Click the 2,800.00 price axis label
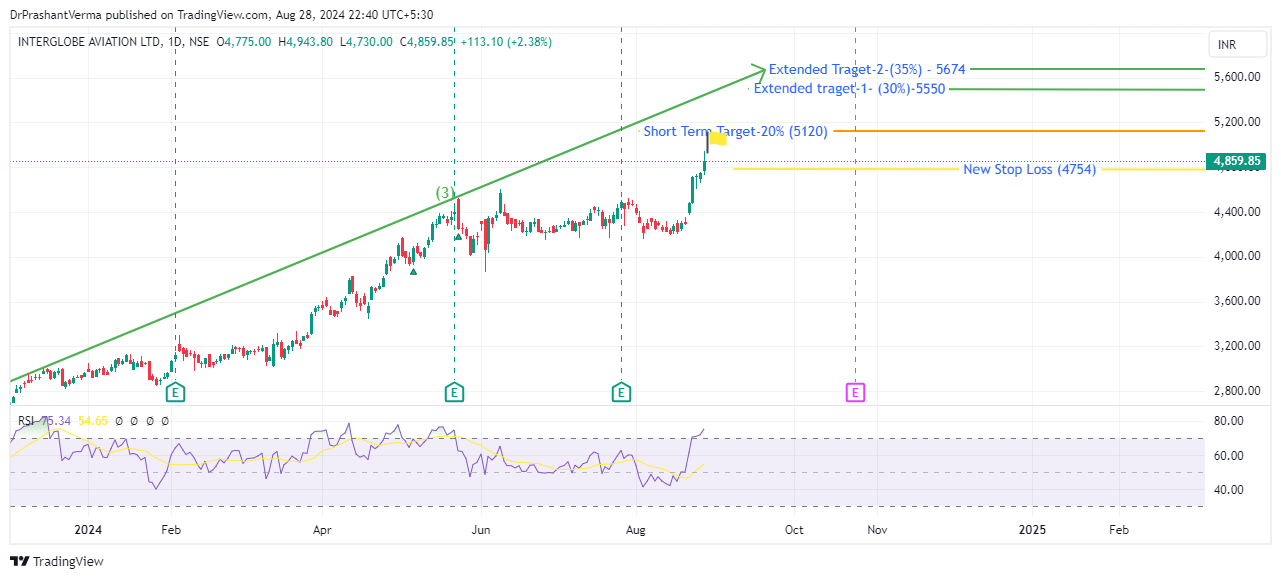This screenshot has height=579, width=1281. click(1236, 391)
